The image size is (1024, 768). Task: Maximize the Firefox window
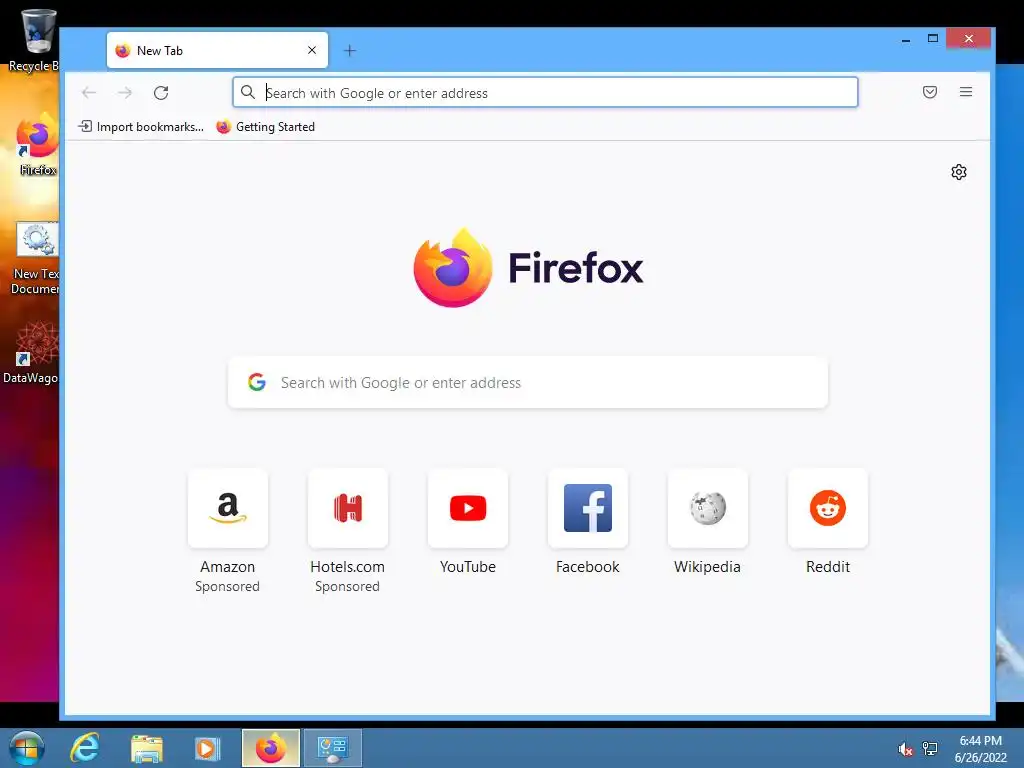[933, 39]
